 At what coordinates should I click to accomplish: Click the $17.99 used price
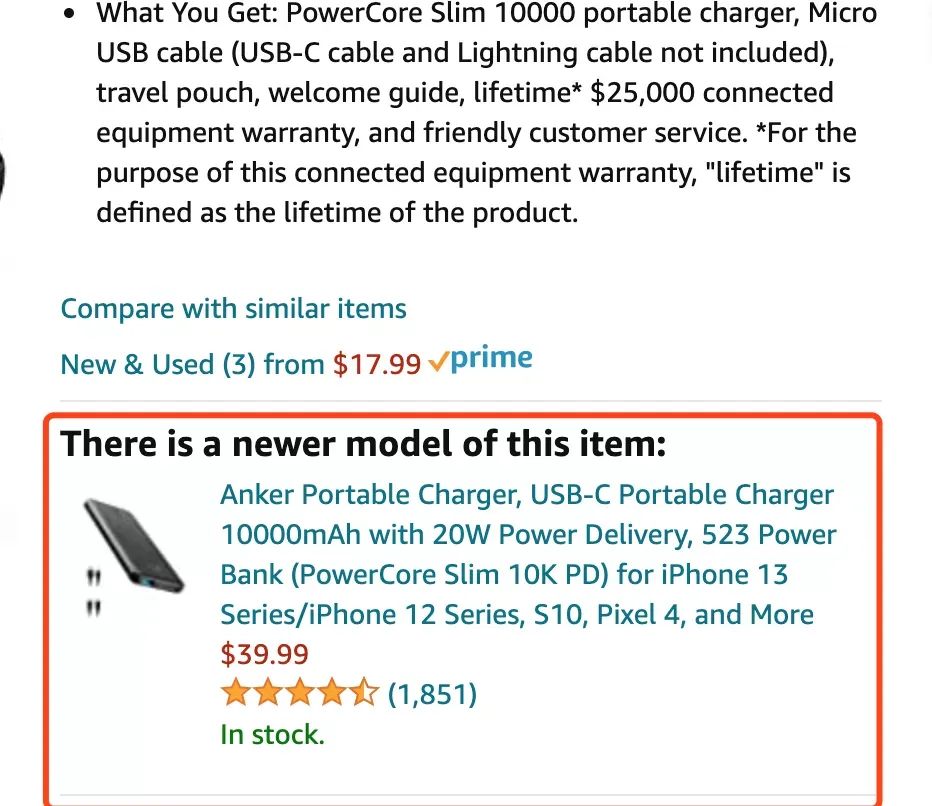377,364
